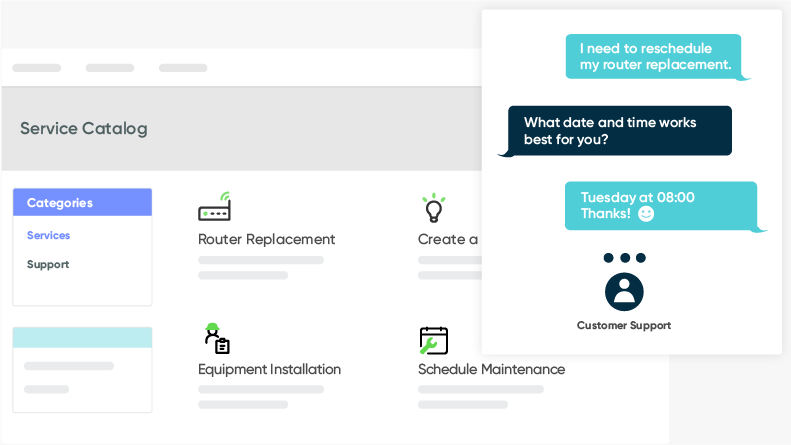Click the three-dot typing indicator
The height and width of the screenshot is (445, 791).
point(624,258)
